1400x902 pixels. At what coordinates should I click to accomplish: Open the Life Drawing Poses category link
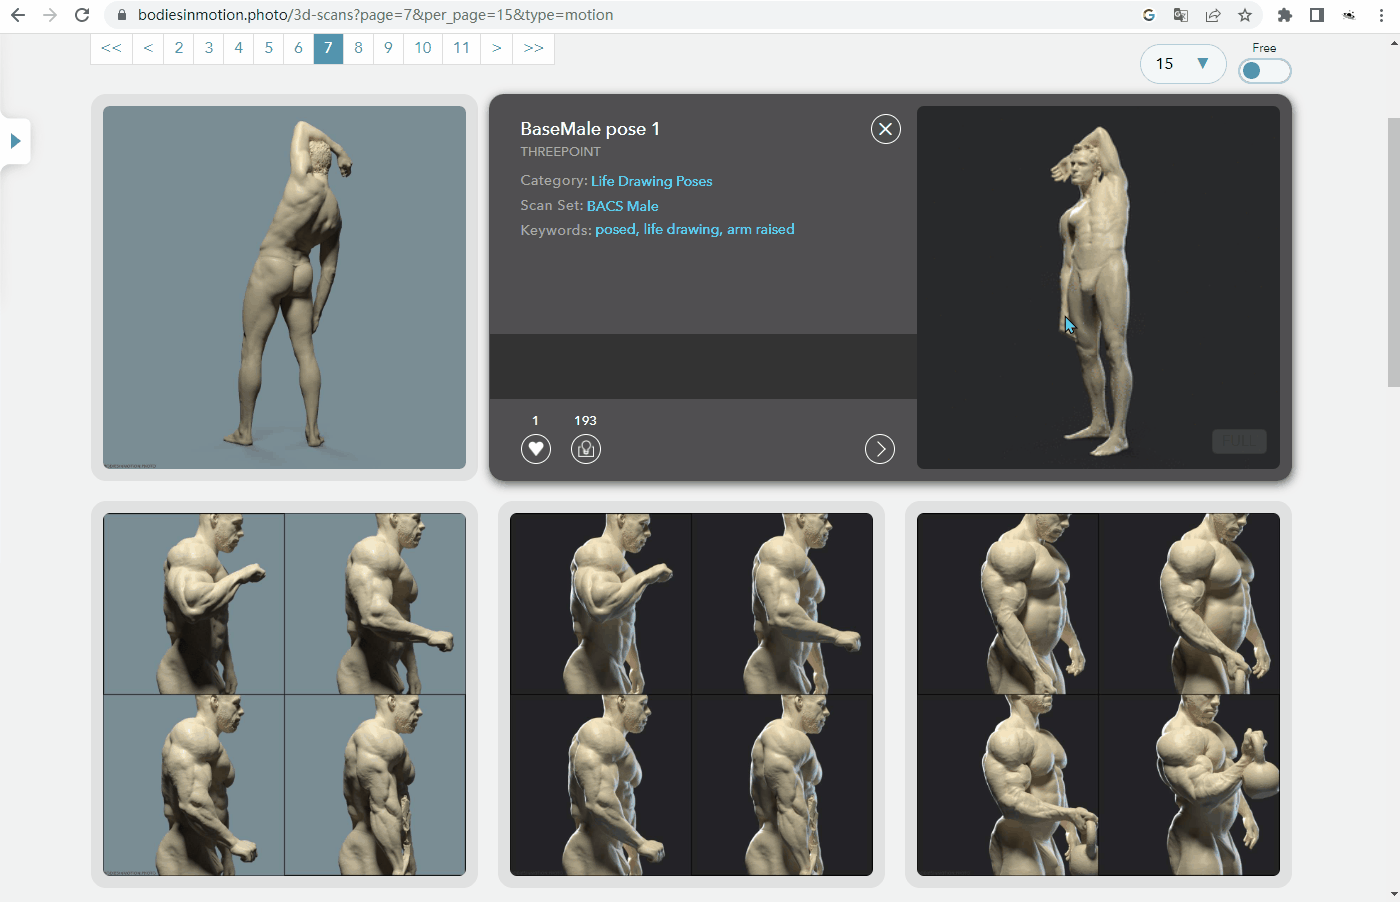tap(652, 181)
